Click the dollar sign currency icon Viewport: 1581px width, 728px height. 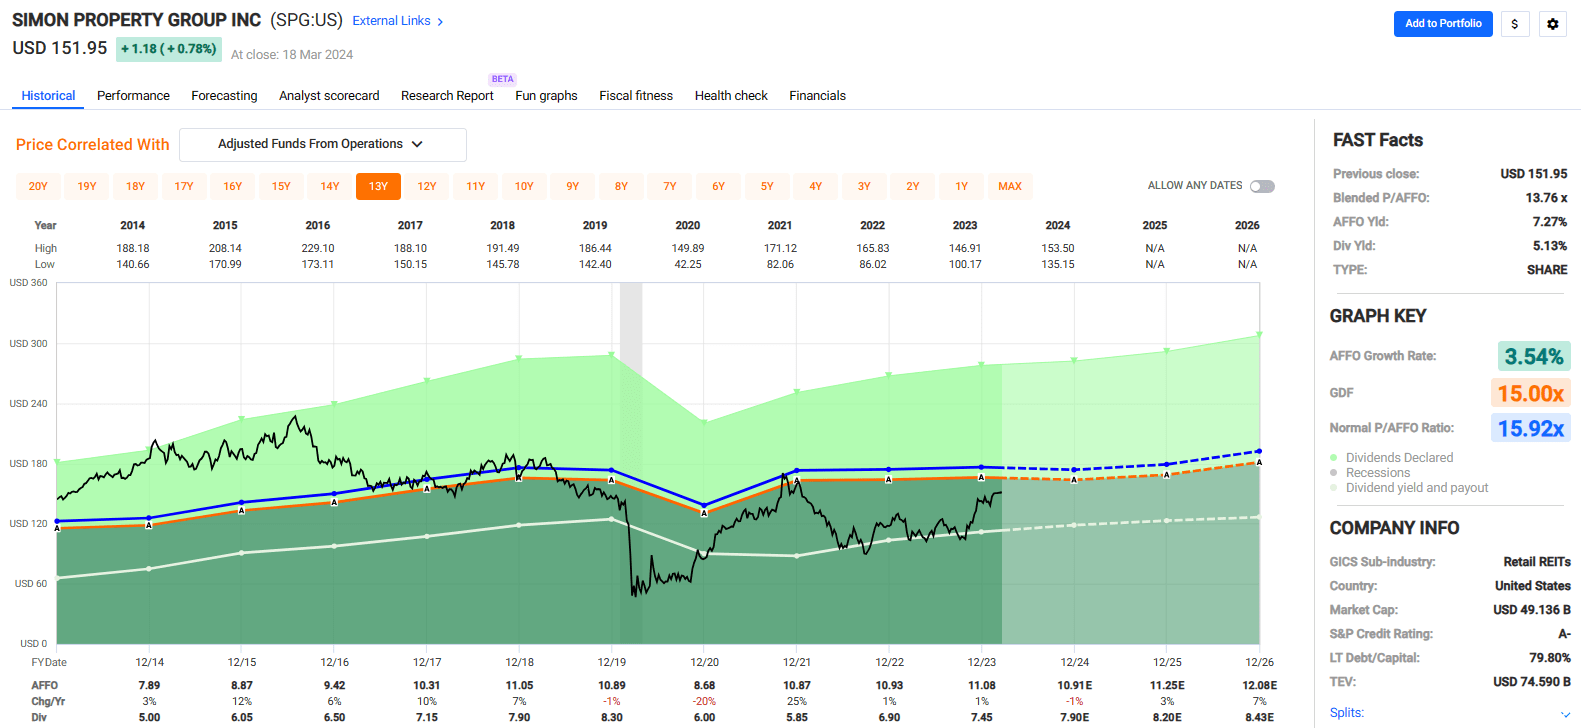tap(1515, 24)
